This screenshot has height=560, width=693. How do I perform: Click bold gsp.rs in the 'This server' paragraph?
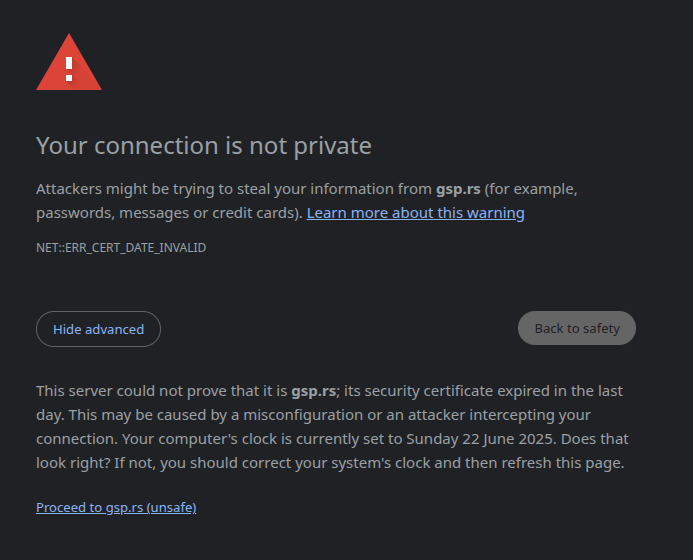pyautogui.click(x=313, y=391)
